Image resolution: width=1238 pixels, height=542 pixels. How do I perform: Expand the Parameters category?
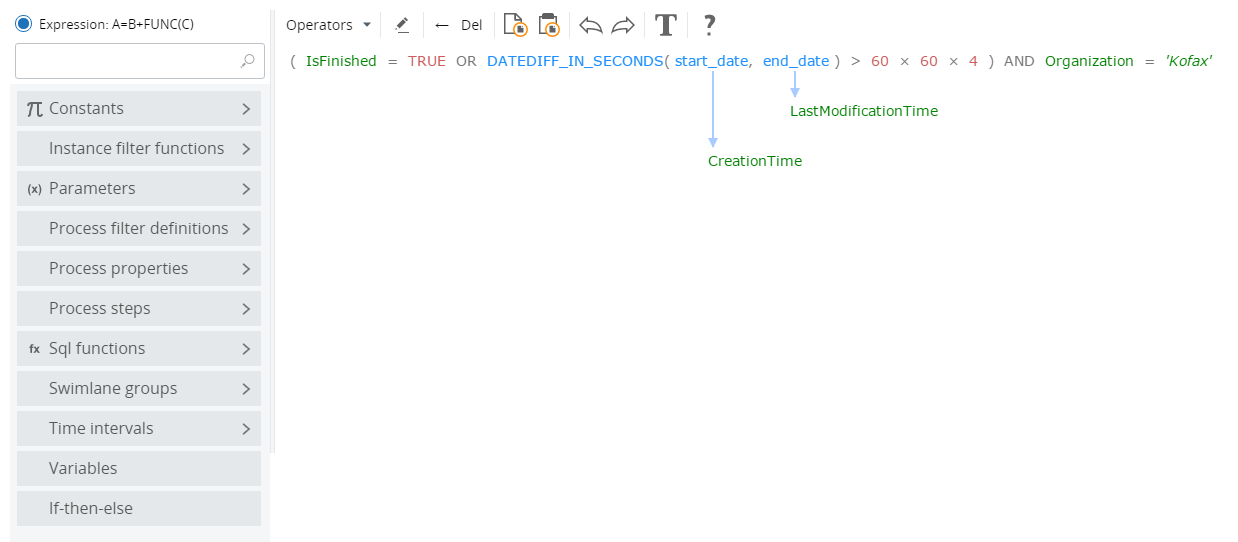point(139,188)
